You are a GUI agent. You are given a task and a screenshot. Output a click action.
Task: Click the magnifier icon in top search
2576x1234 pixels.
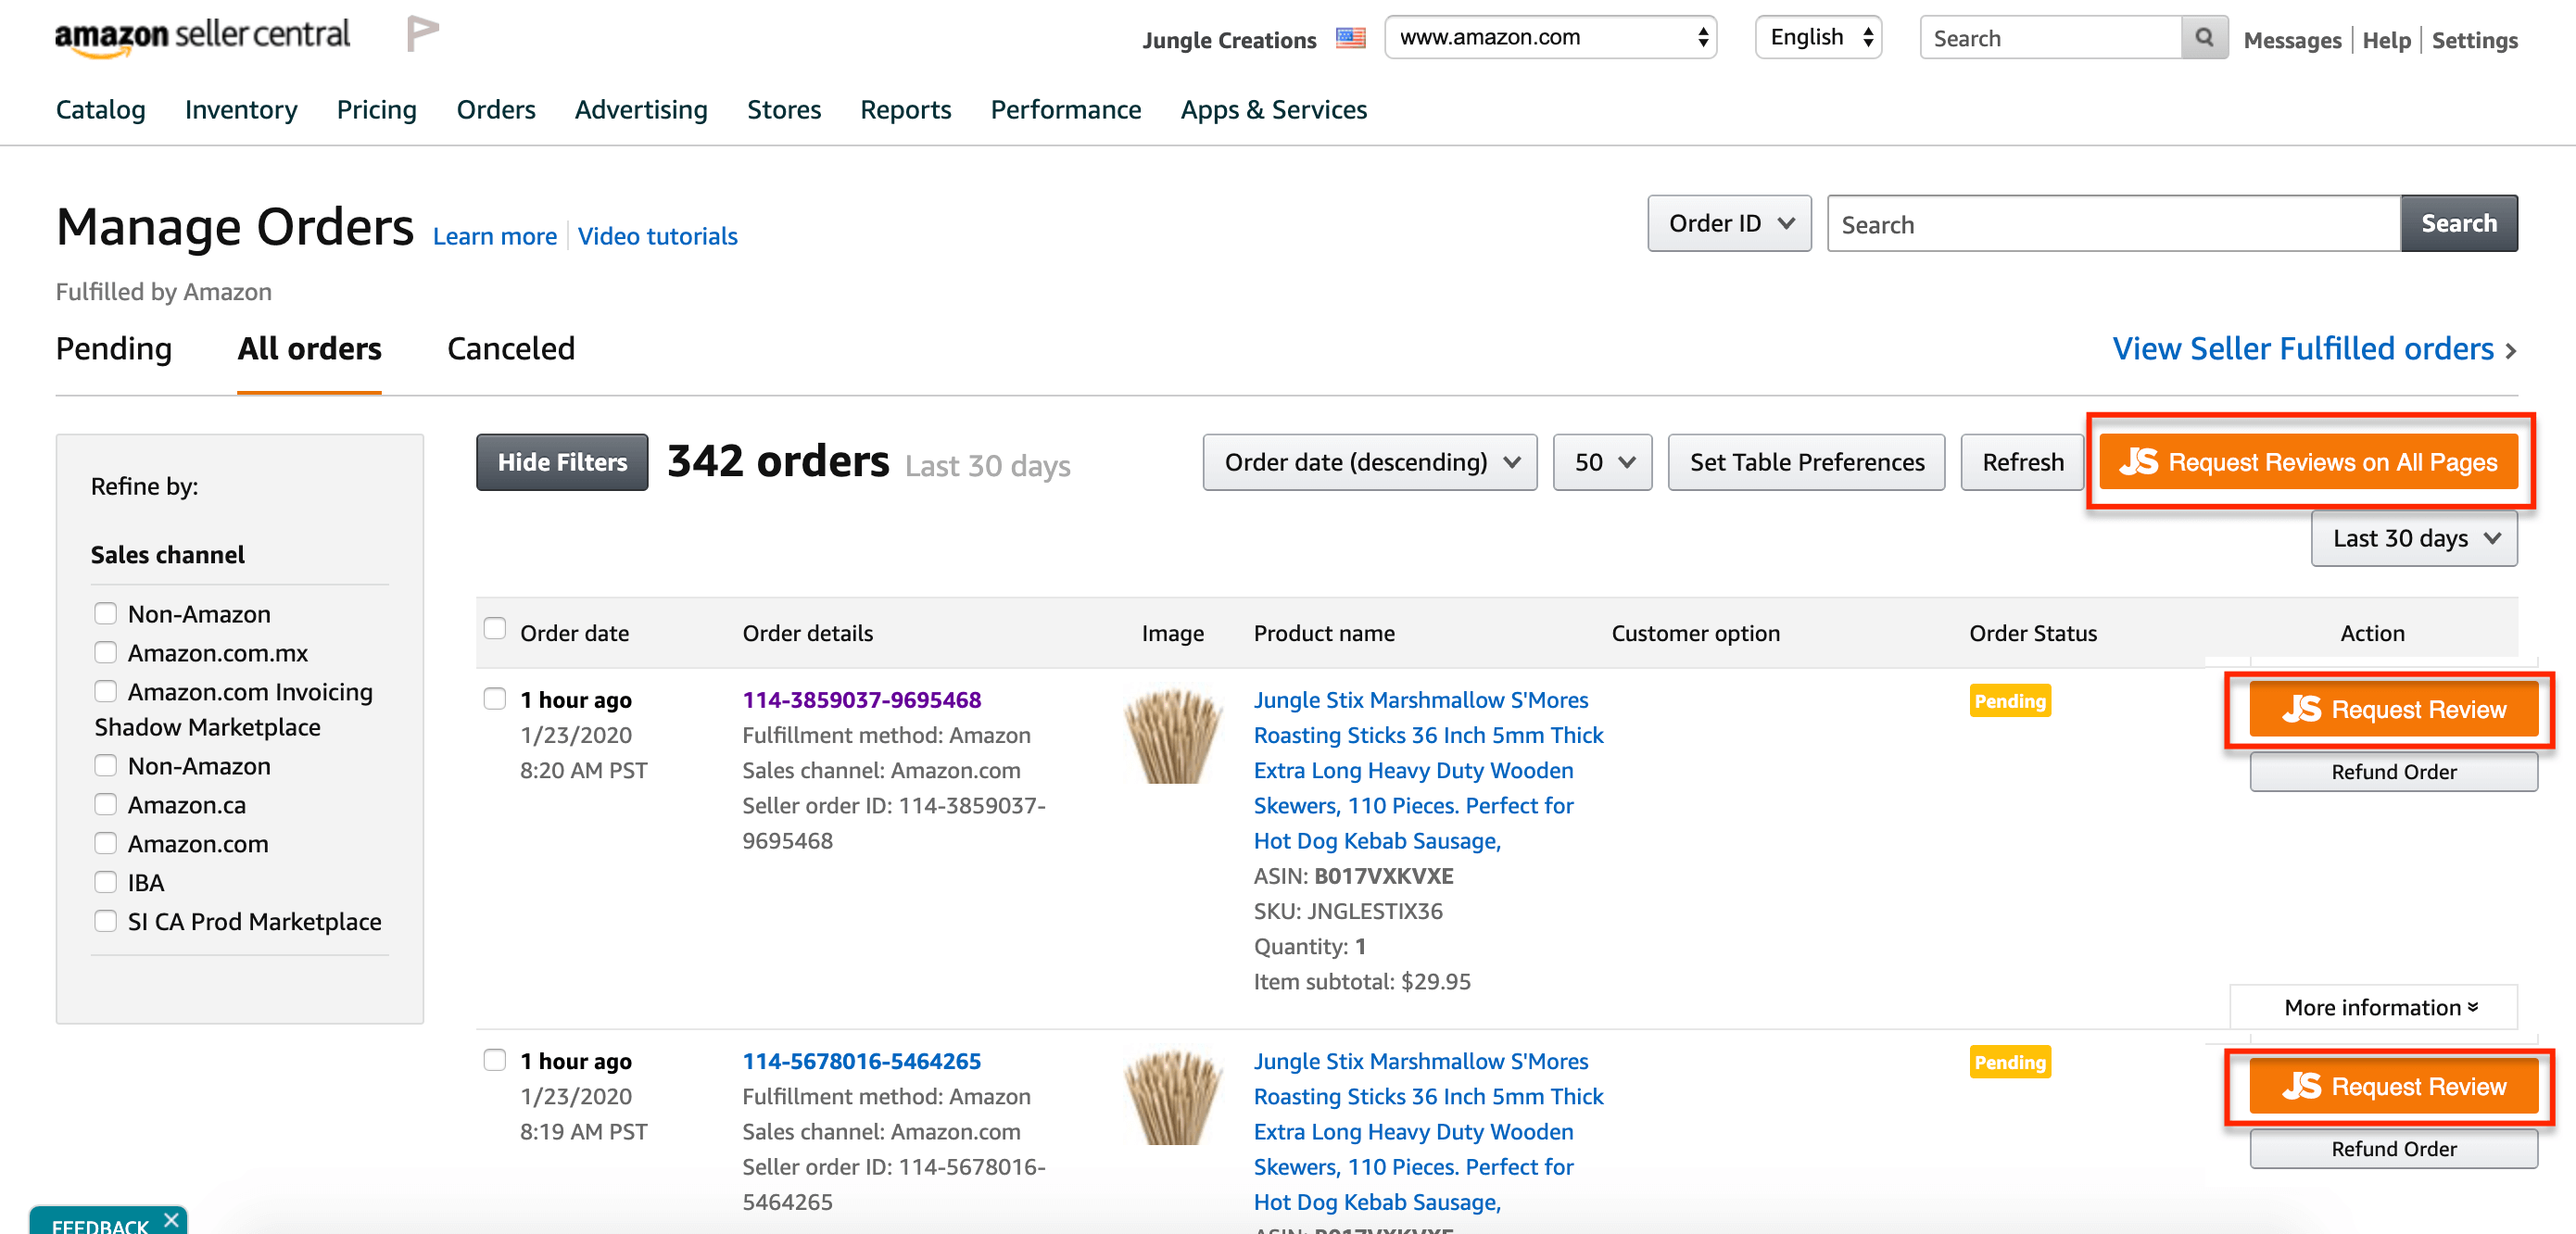(2203, 38)
